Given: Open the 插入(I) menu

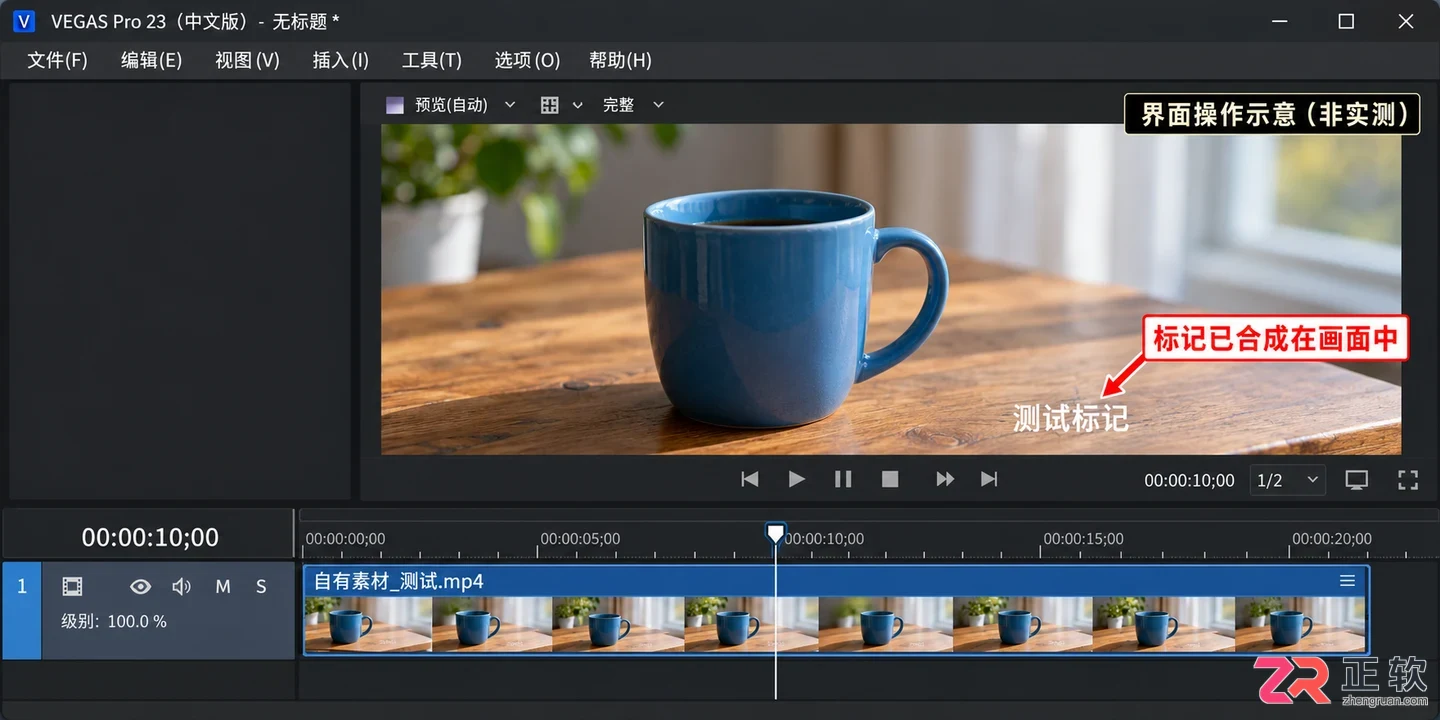Looking at the screenshot, I should pos(341,60).
